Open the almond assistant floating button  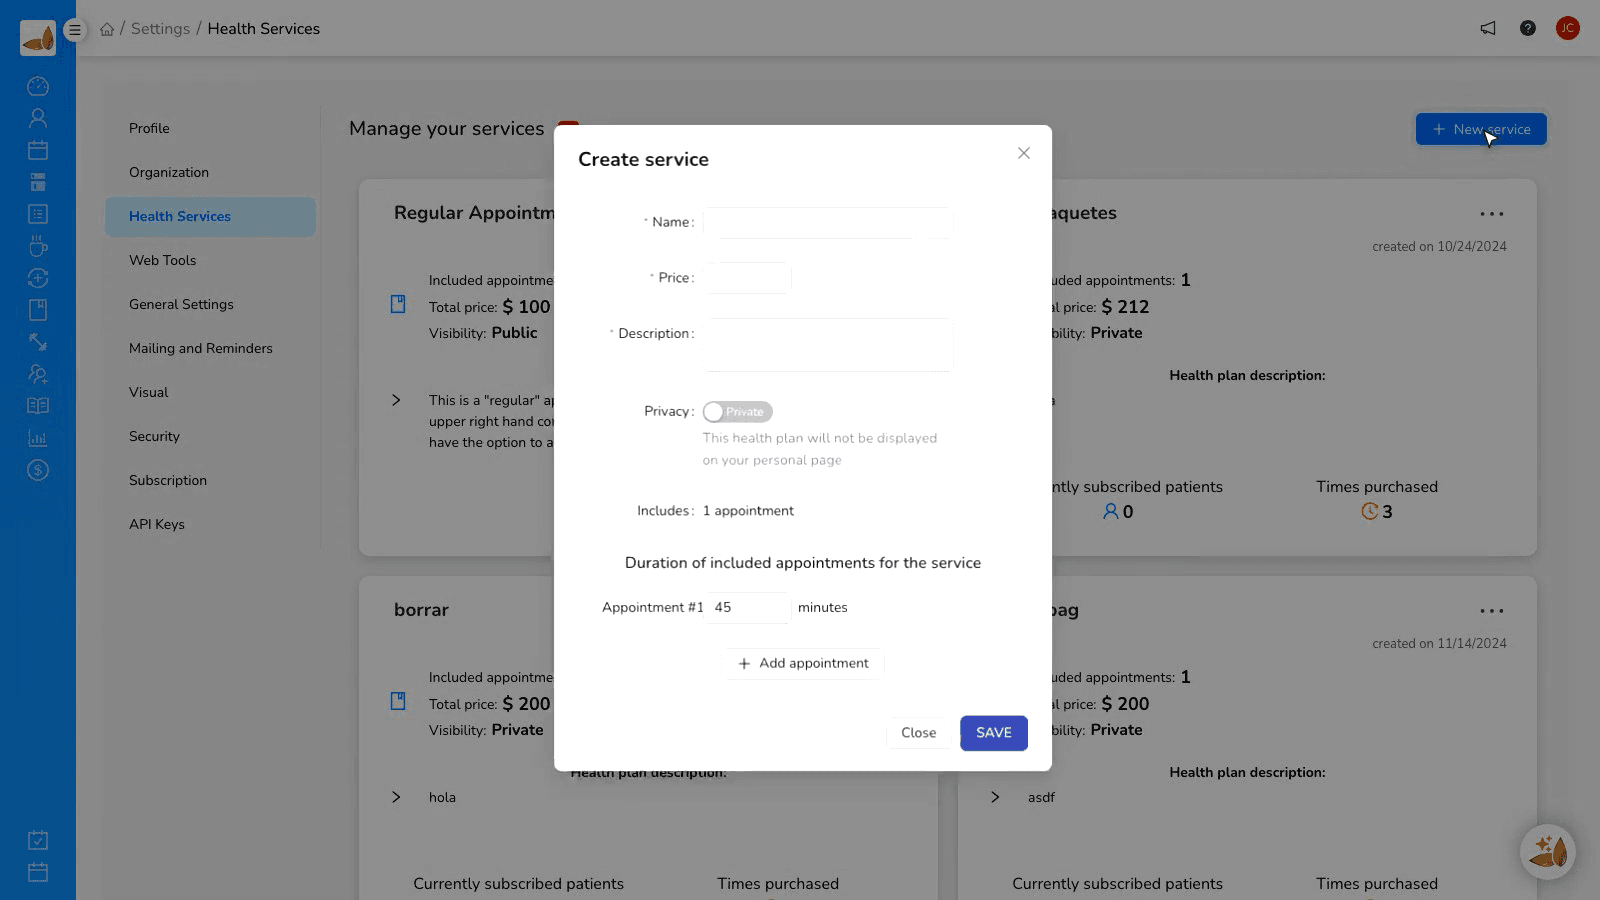click(1548, 852)
